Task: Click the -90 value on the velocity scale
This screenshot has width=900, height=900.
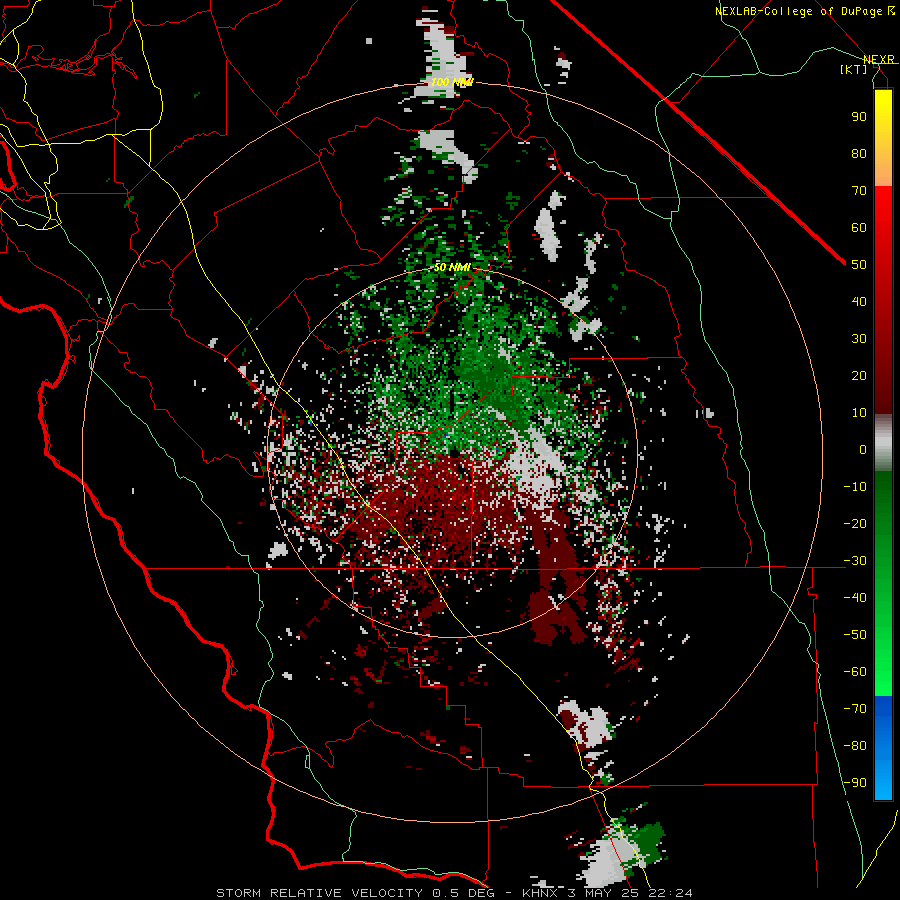Action: pyautogui.click(x=855, y=783)
